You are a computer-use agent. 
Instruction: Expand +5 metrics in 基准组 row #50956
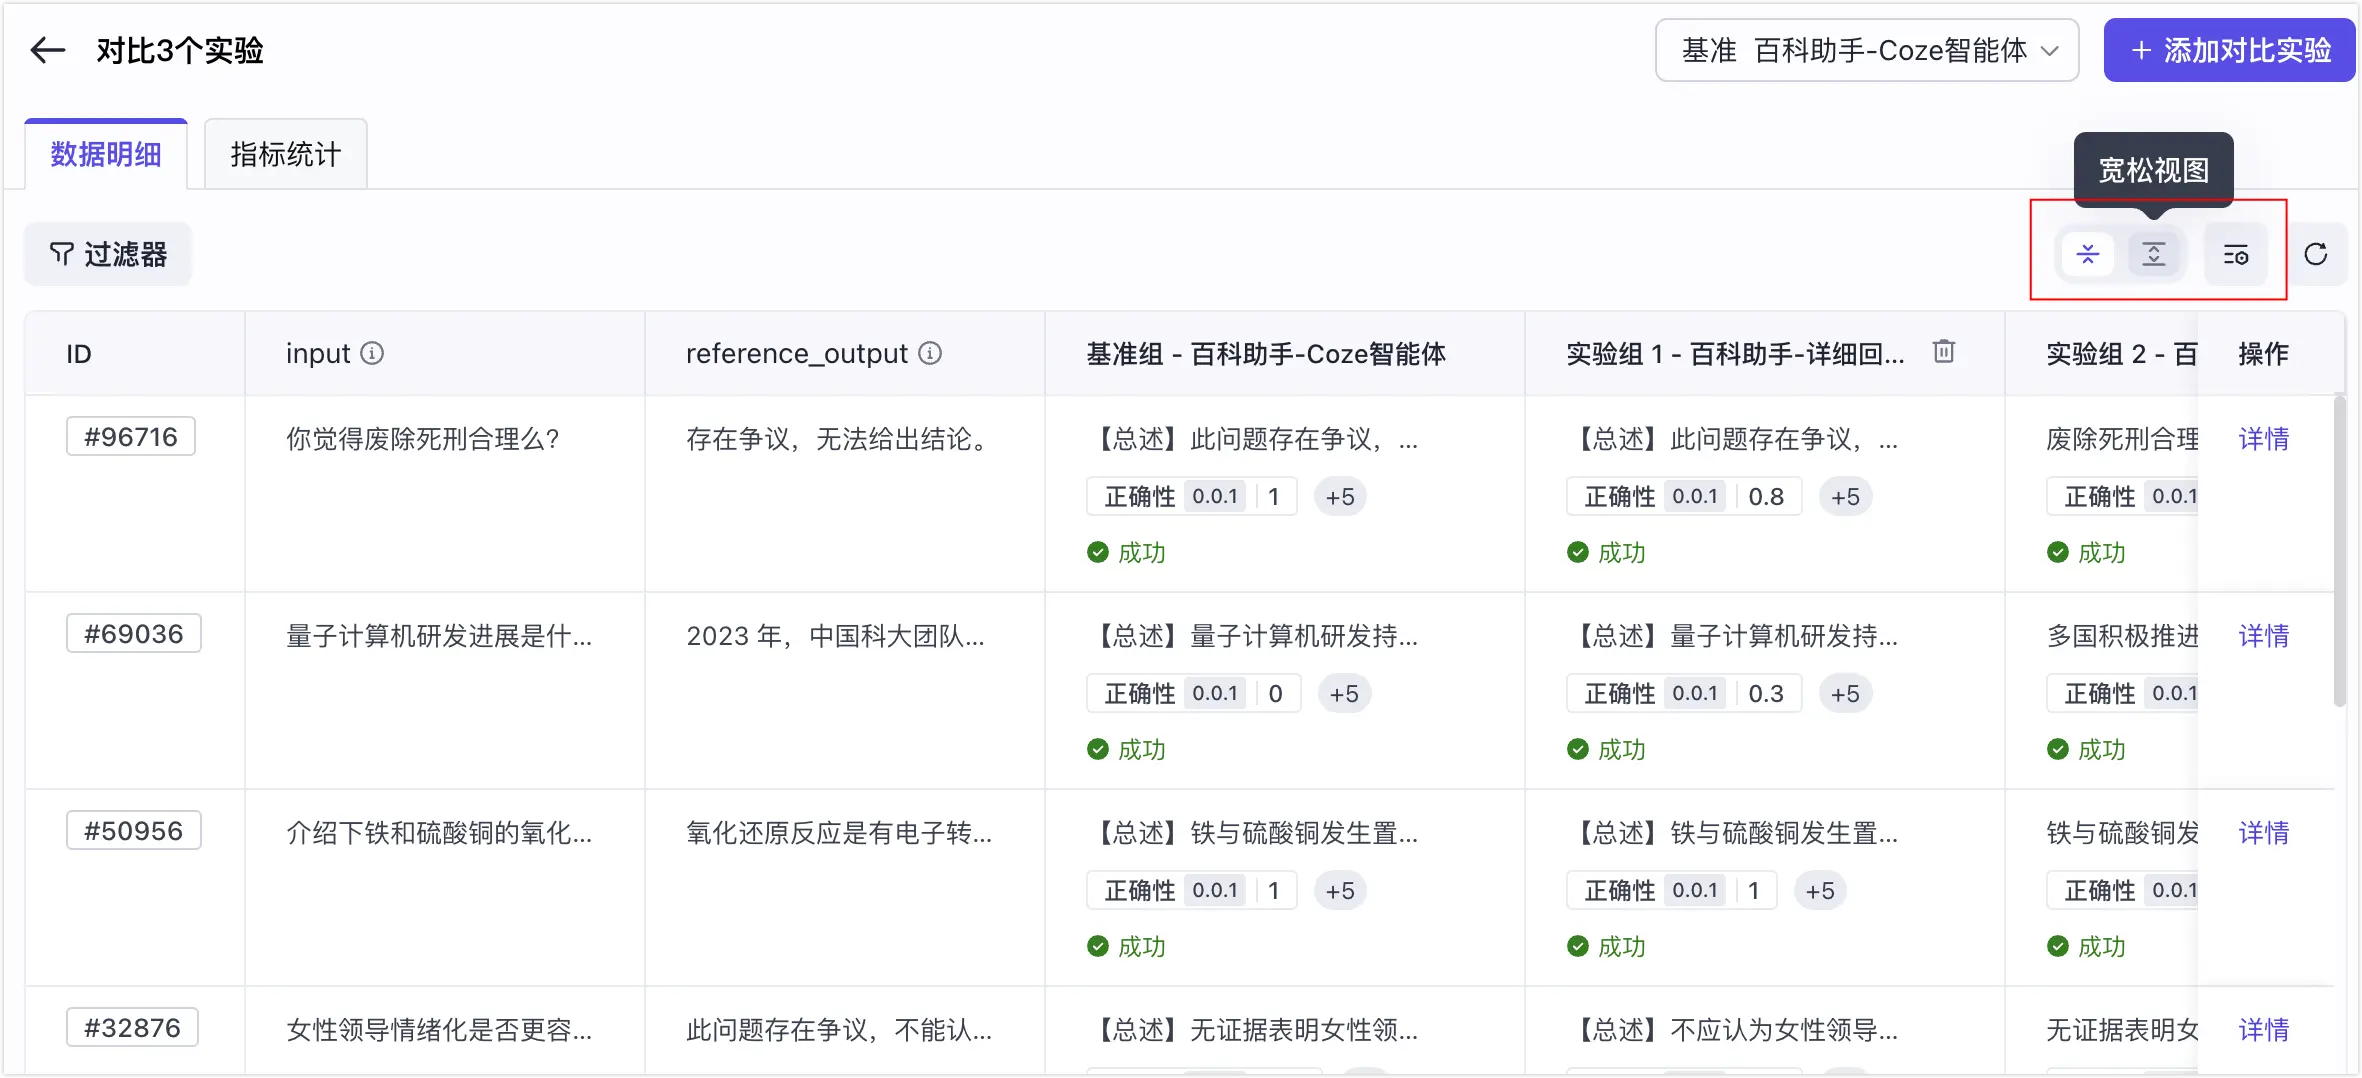point(1340,890)
